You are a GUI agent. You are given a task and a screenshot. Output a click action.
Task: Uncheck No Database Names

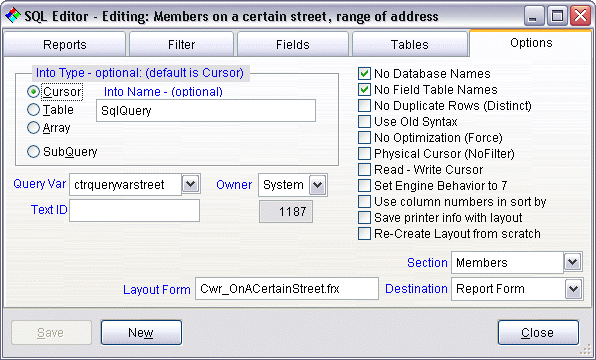point(364,73)
